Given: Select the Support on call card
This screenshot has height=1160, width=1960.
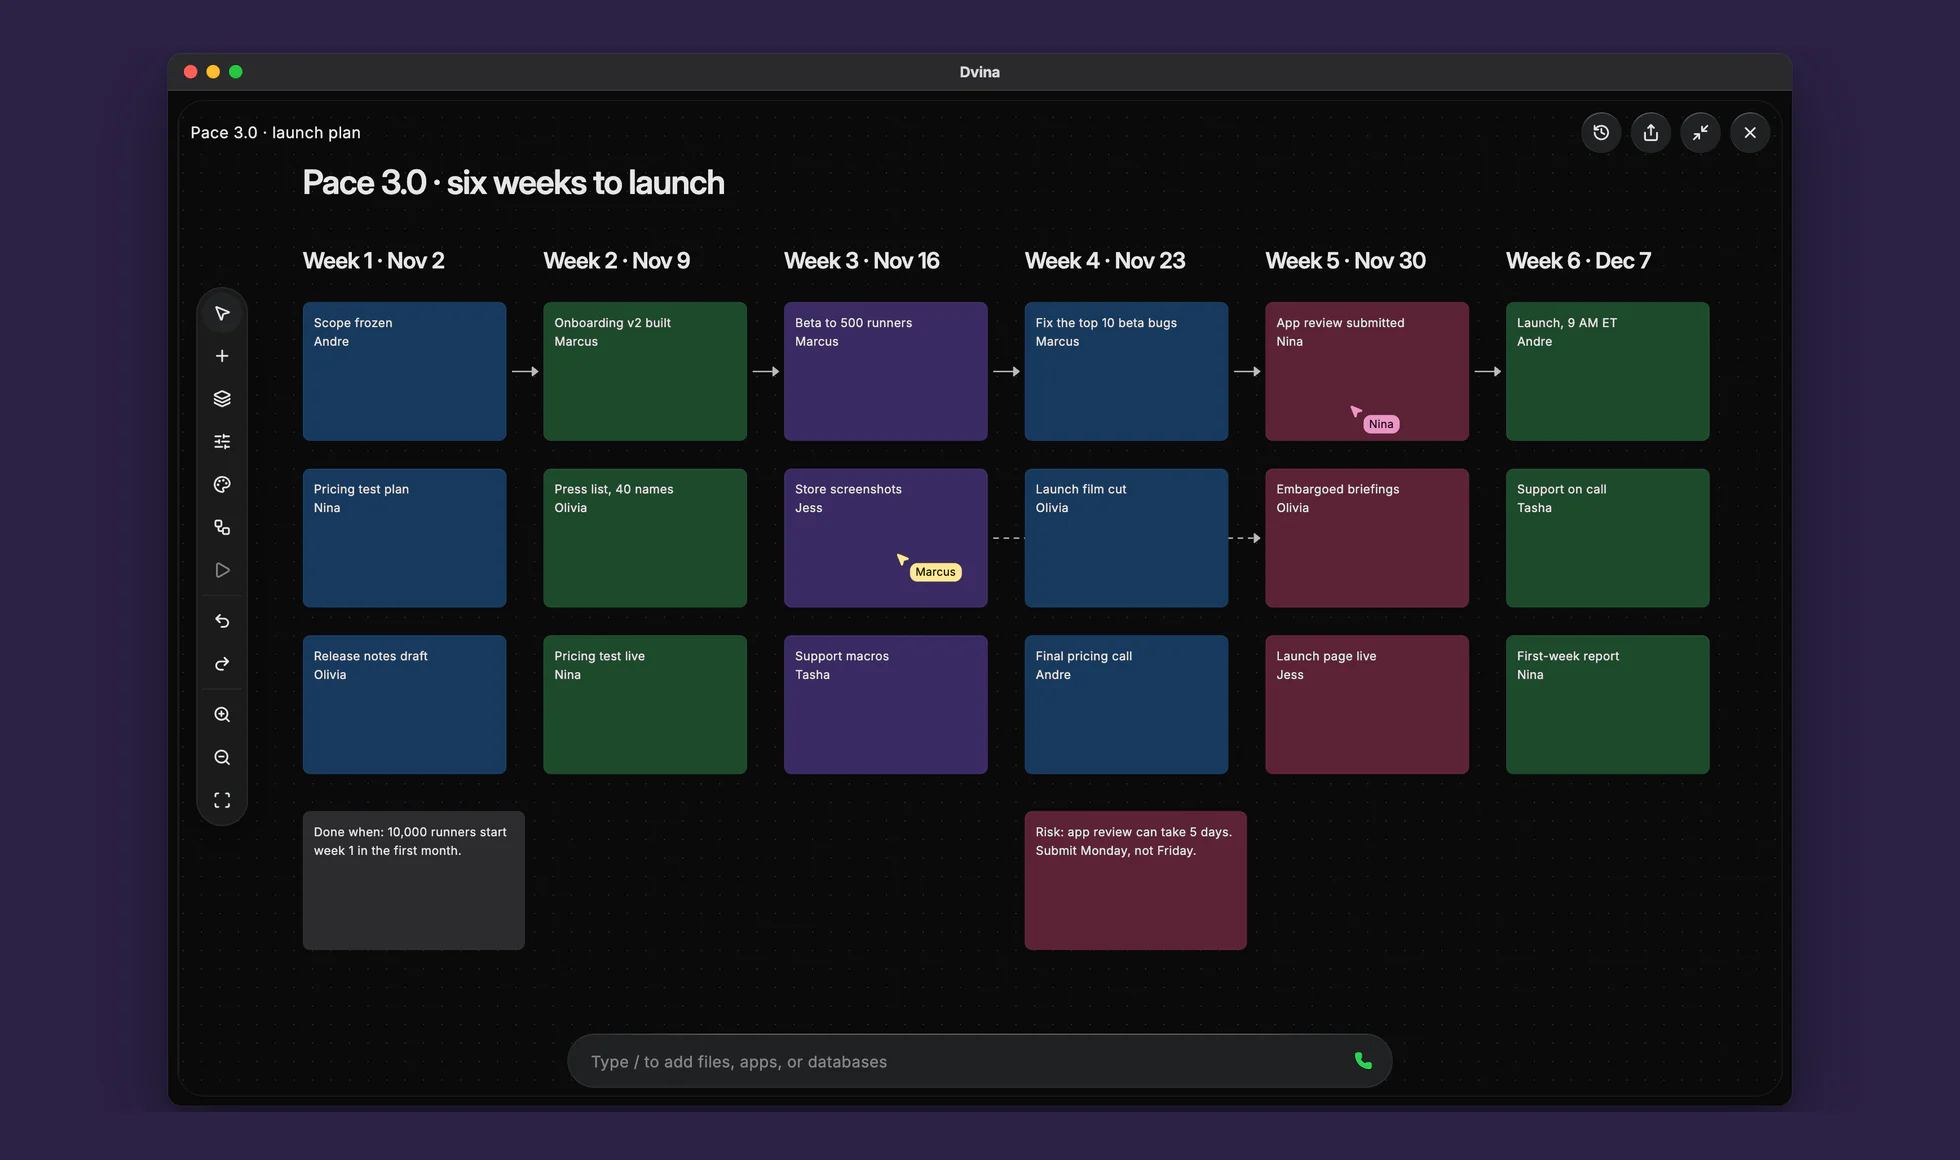Looking at the screenshot, I should click(1608, 538).
